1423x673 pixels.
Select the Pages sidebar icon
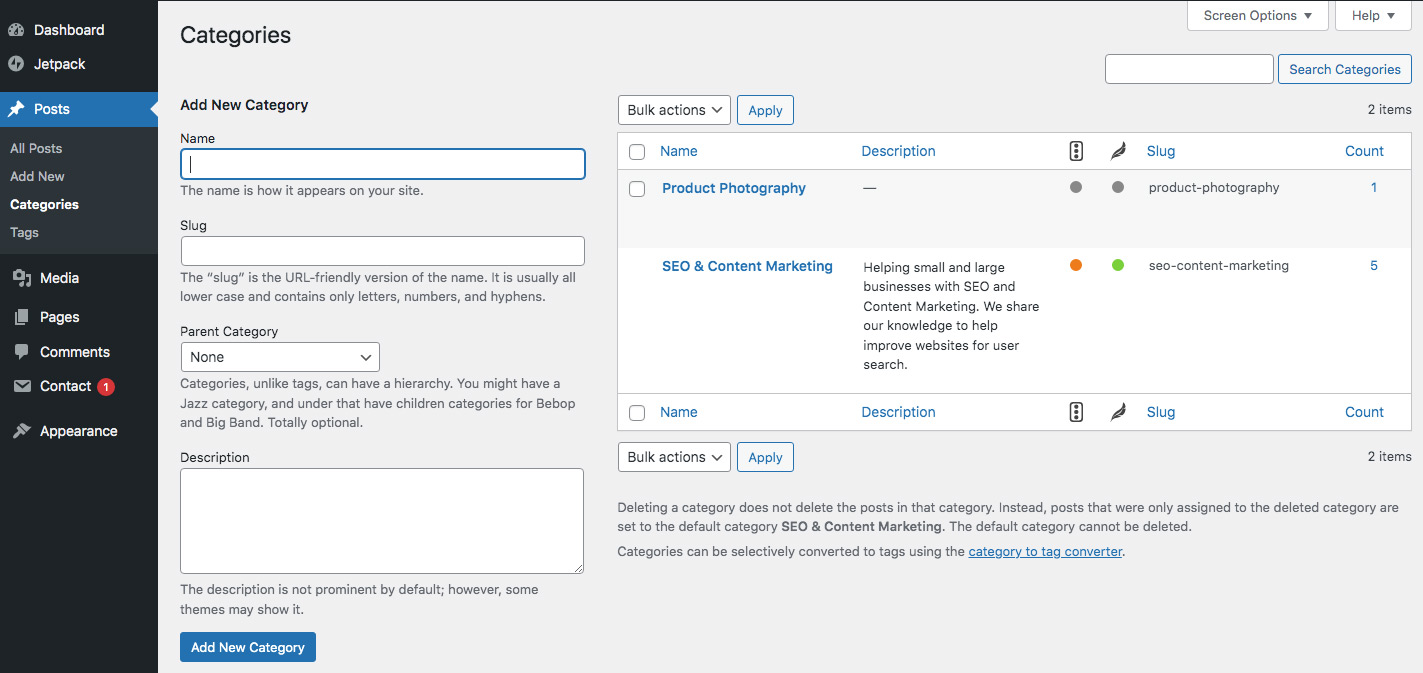[21, 316]
